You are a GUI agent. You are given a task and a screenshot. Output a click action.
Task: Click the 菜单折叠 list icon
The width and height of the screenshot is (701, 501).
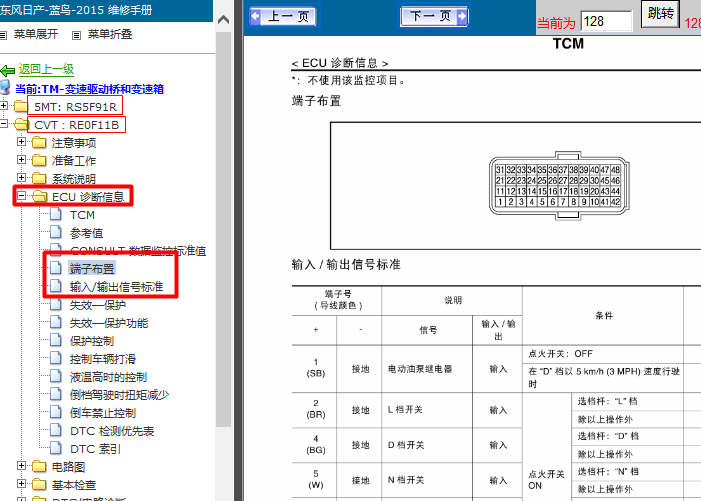tap(76, 35)
